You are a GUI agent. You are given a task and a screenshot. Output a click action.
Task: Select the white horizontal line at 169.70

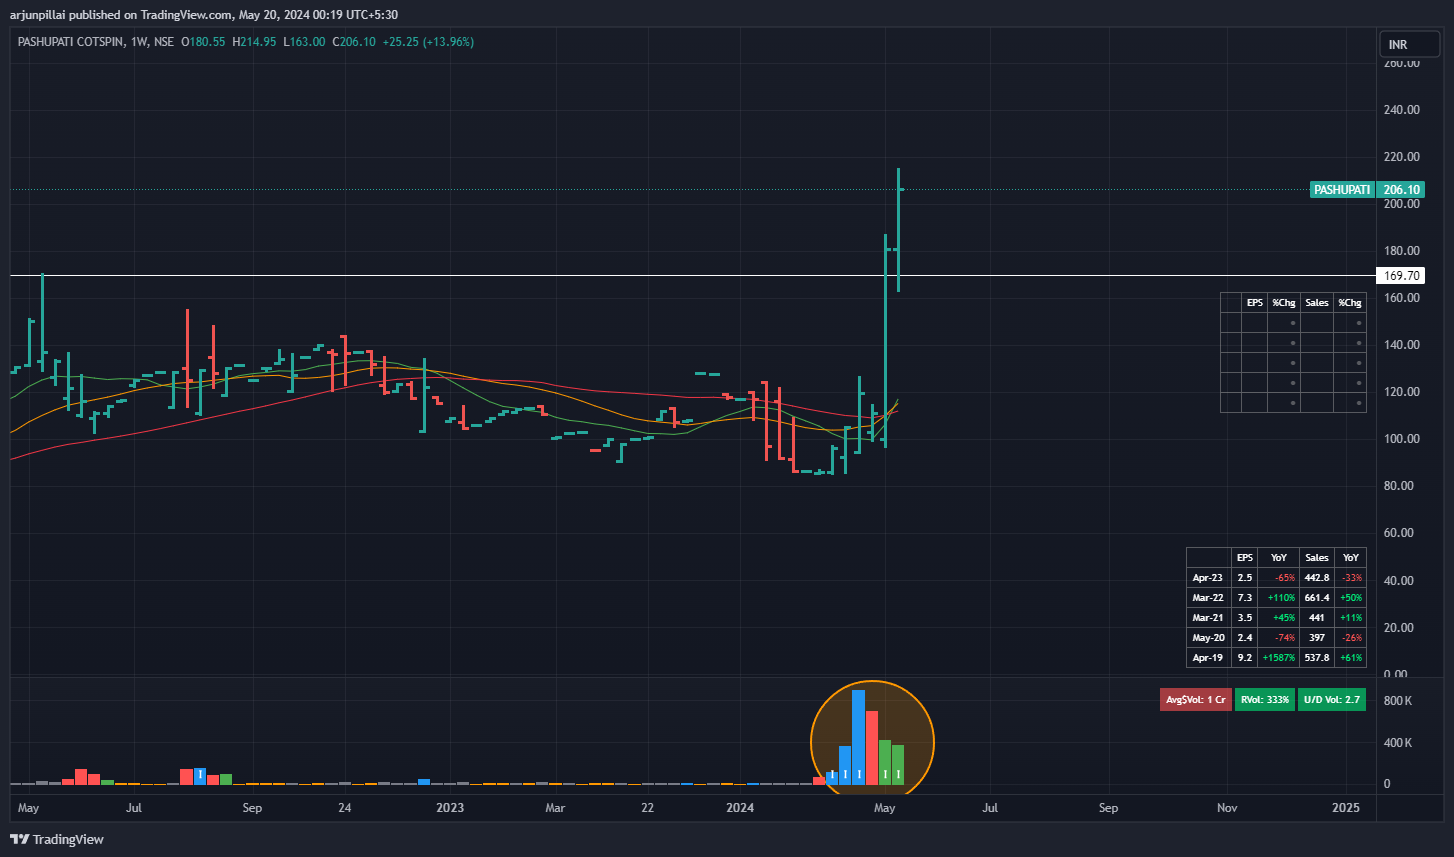692,275
